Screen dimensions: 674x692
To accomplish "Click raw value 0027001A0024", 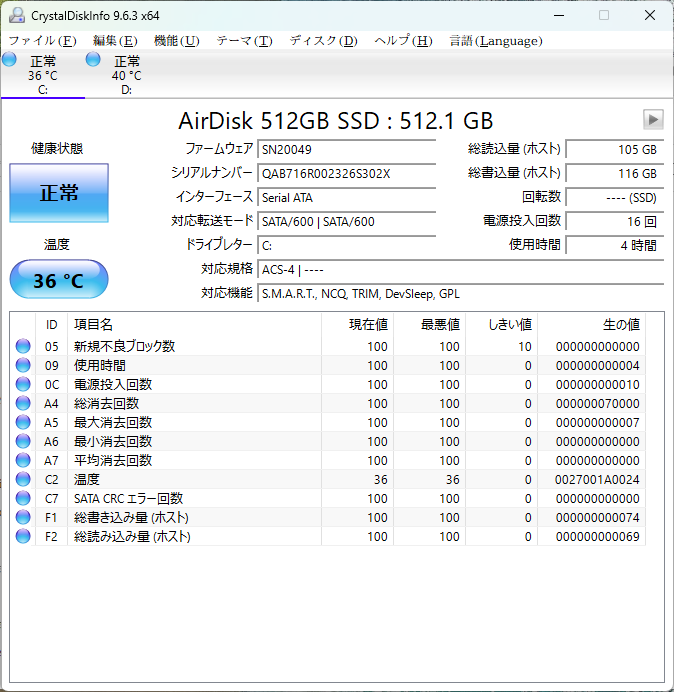I will click(x=597, y=480).
